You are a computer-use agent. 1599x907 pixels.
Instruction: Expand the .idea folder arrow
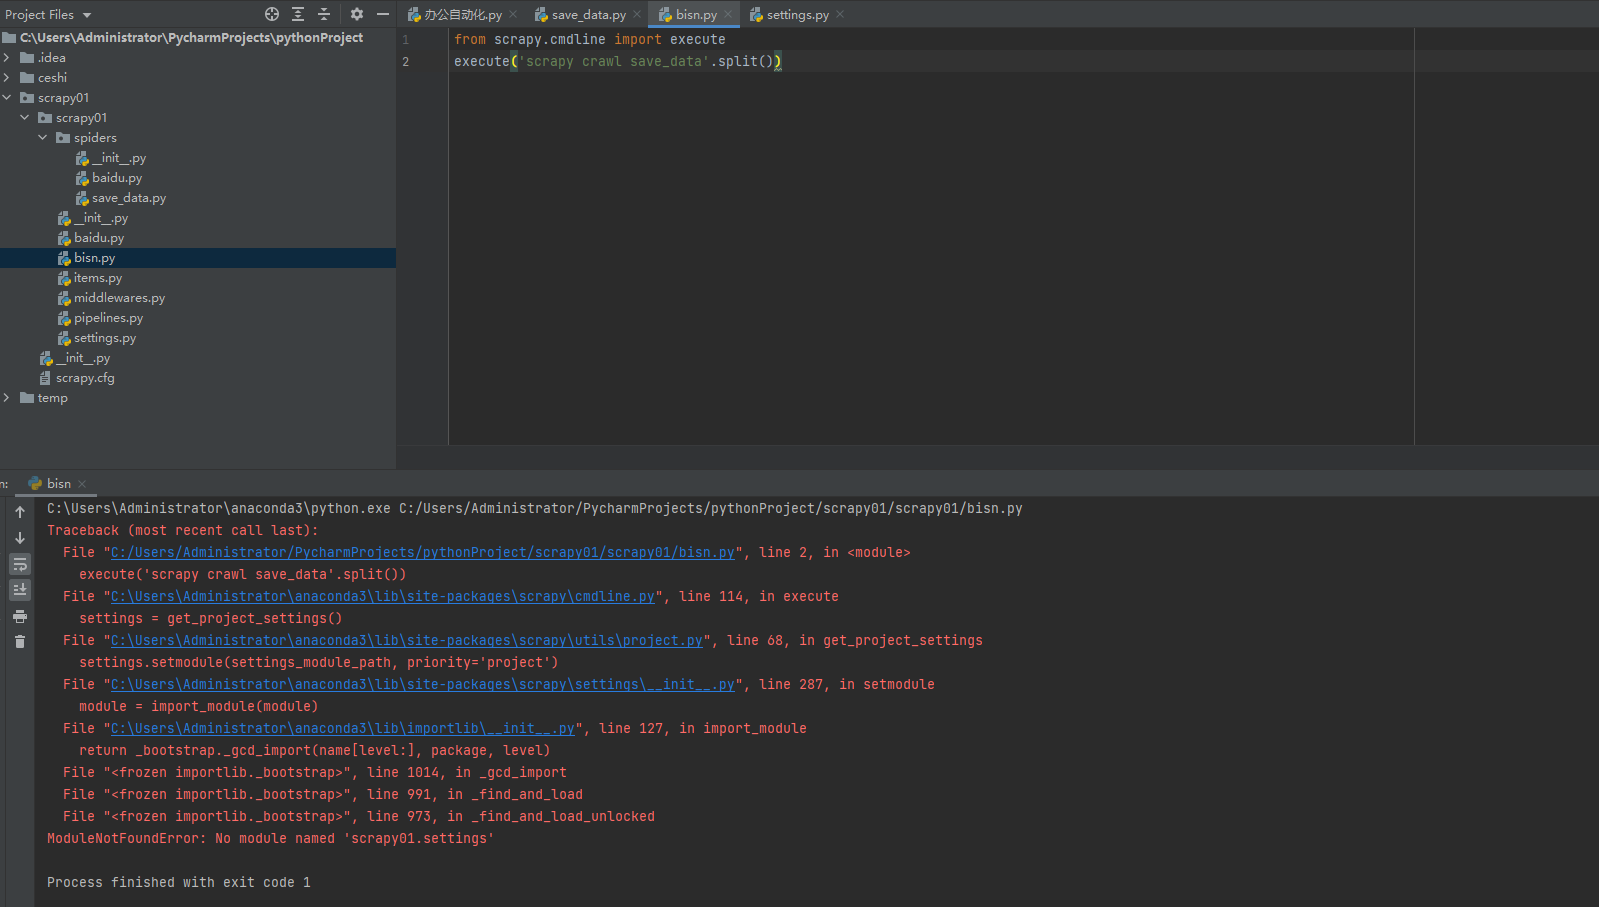[7, 58]
